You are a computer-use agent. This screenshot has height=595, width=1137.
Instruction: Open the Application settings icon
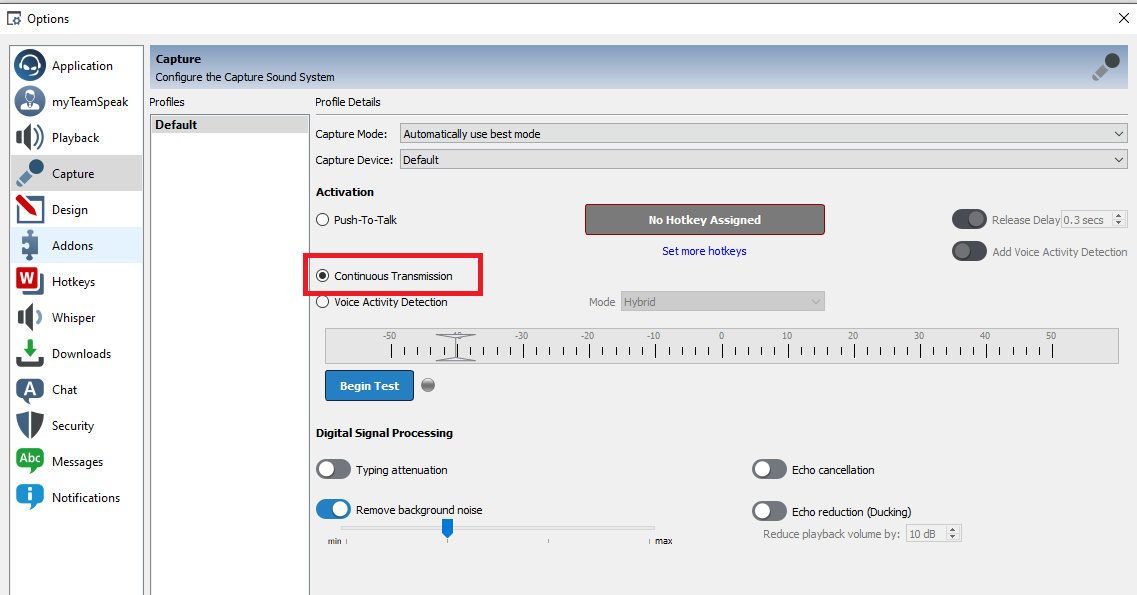coord(30,66)
